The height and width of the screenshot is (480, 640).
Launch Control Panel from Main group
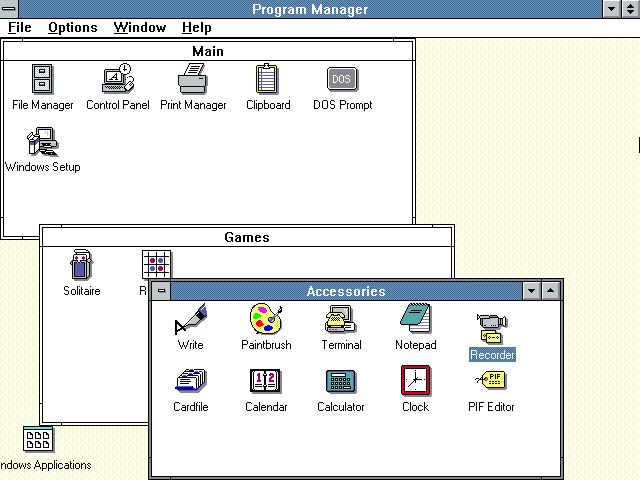point(117,79)
